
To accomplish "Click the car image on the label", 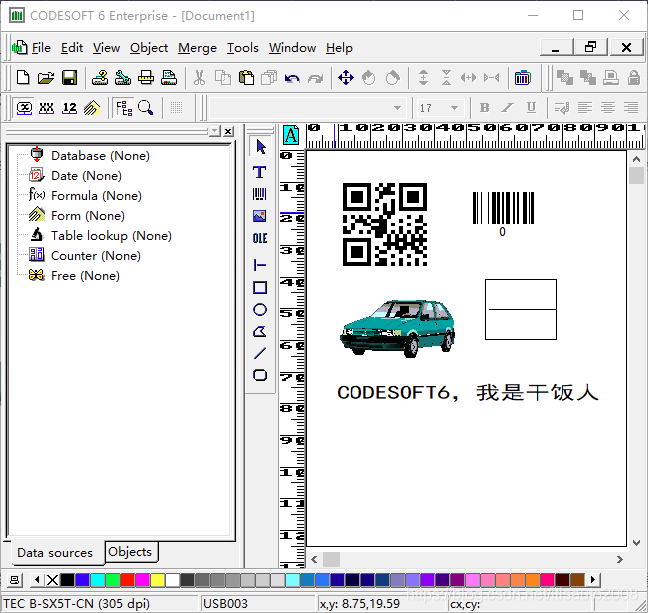I will [398, 329].
